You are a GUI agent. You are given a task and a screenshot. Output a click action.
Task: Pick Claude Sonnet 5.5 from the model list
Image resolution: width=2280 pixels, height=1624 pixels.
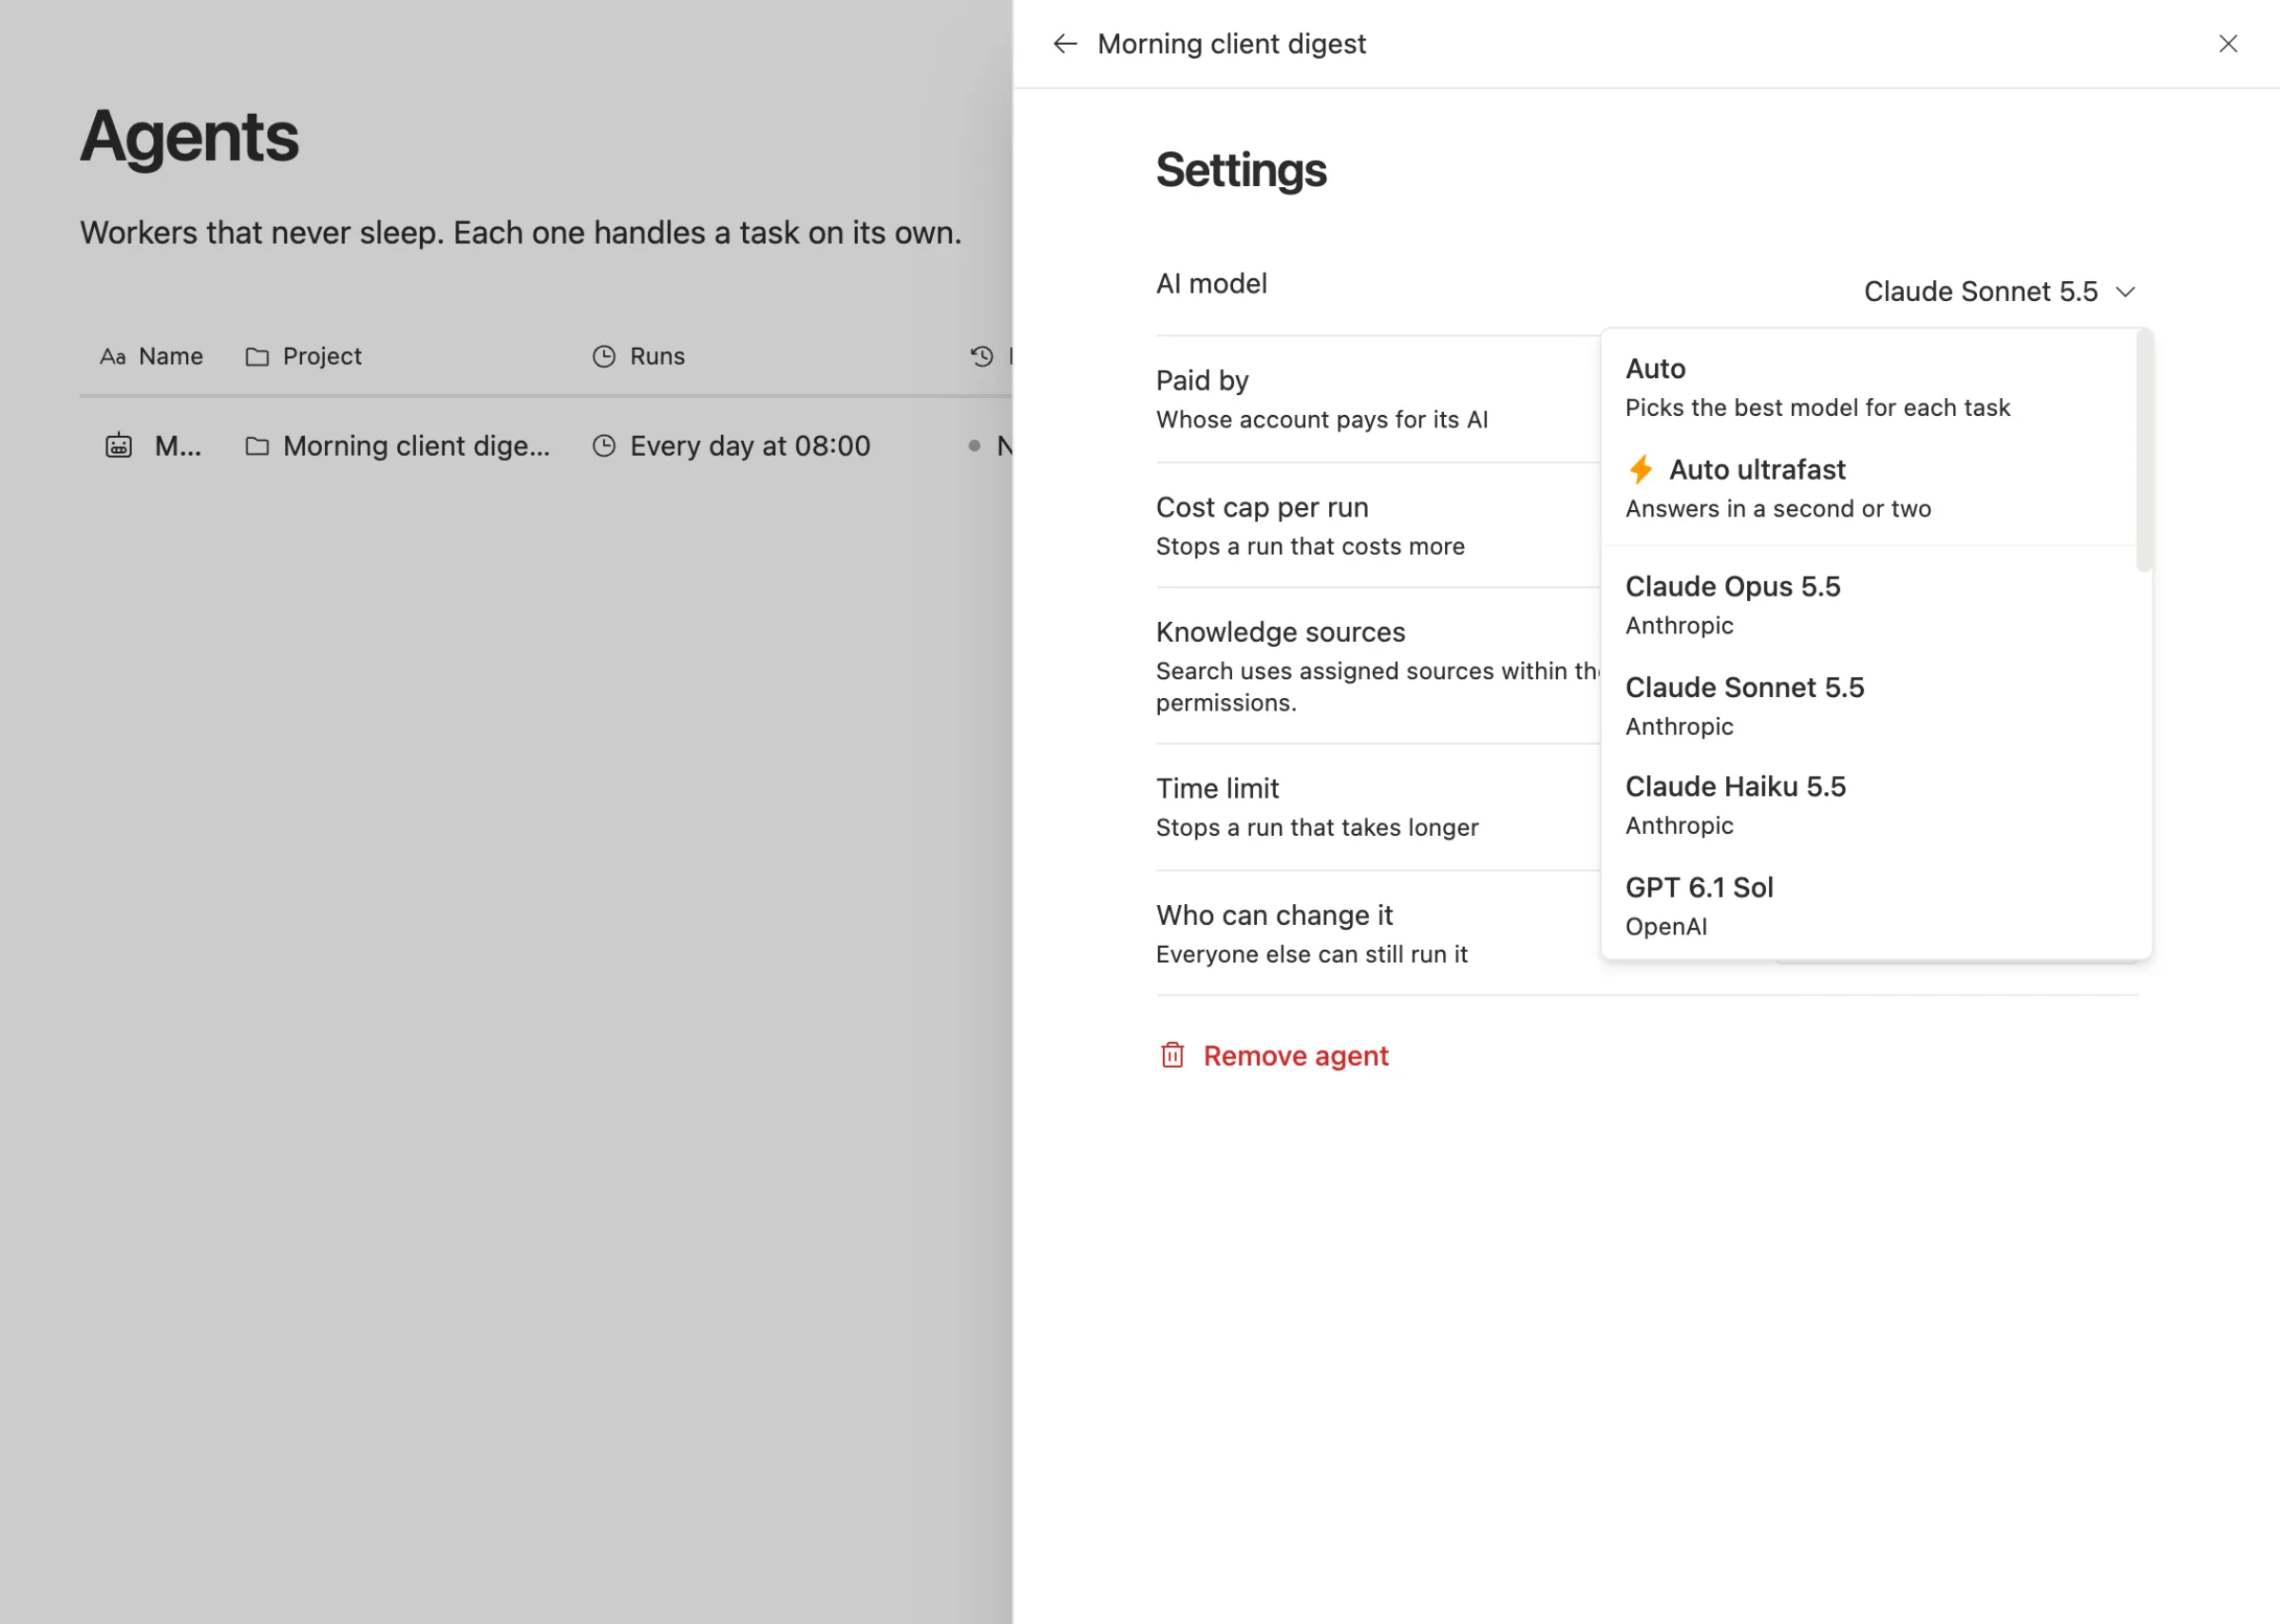coord(1868,706)
